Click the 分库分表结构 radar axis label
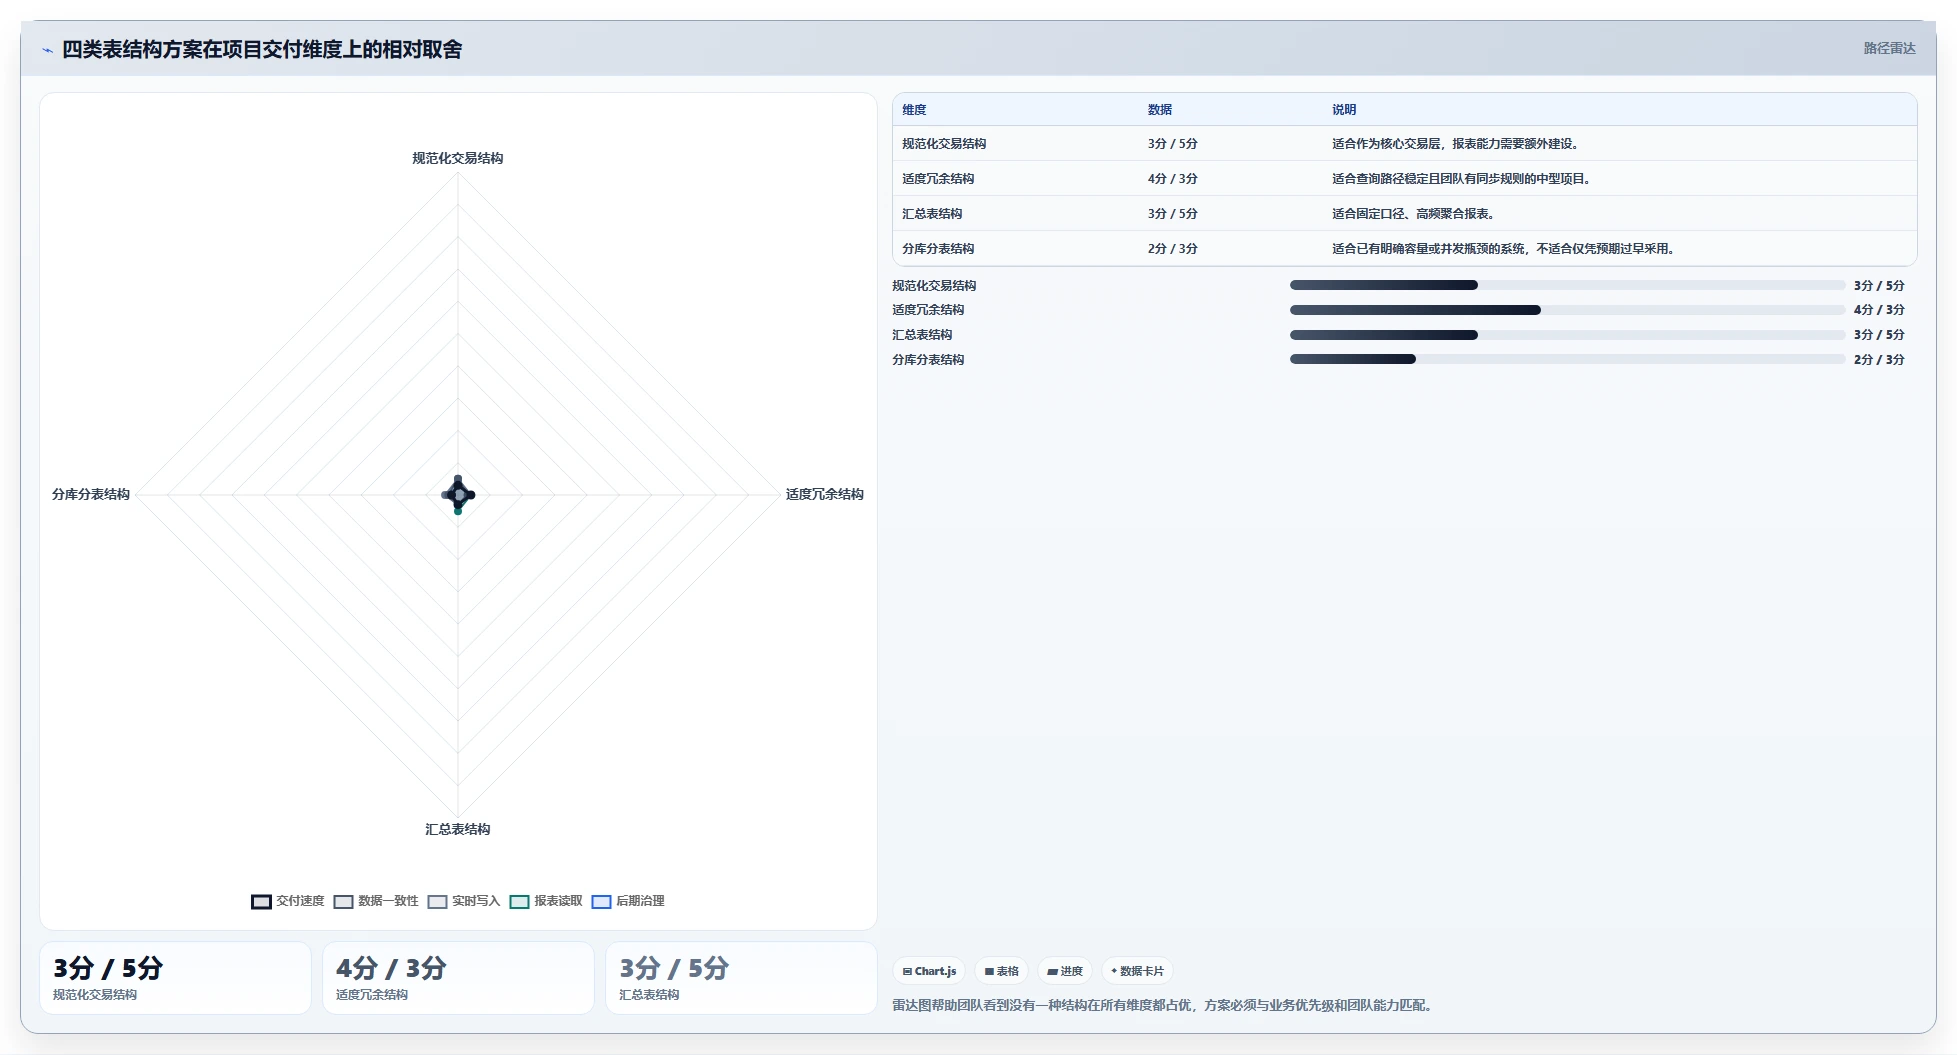 (91, 494)
